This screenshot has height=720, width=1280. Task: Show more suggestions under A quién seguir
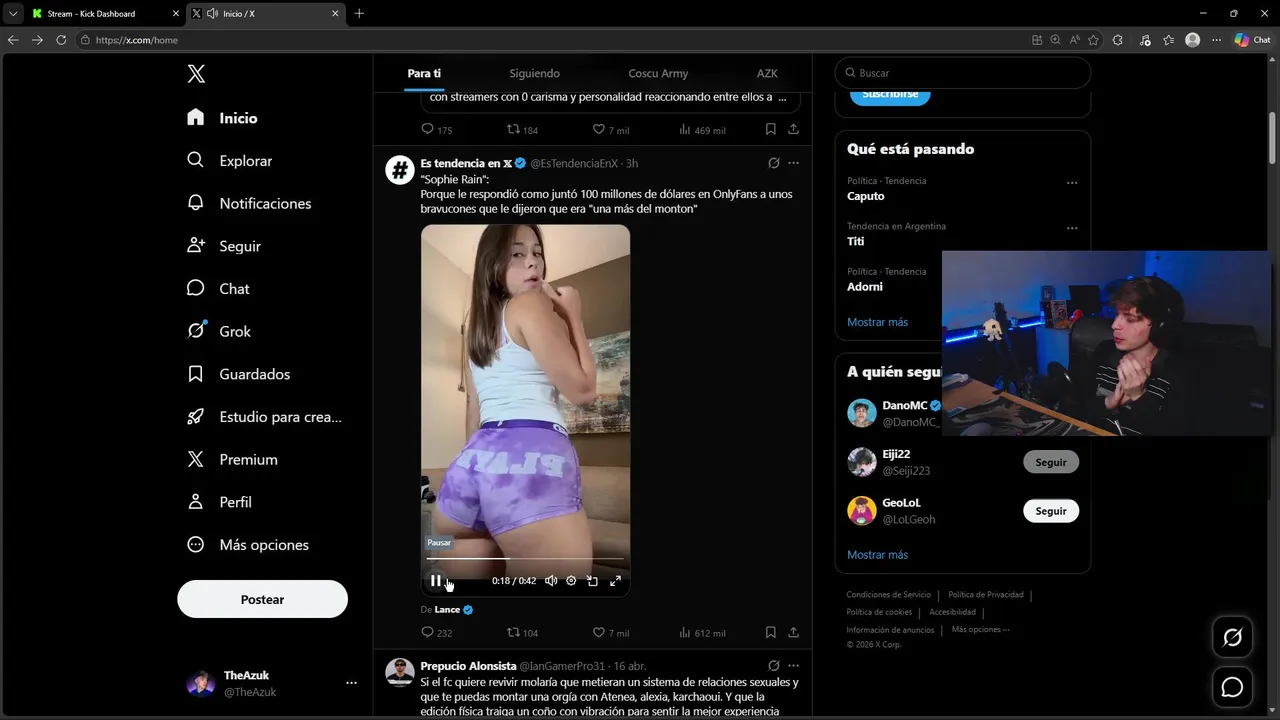(877, 554)
